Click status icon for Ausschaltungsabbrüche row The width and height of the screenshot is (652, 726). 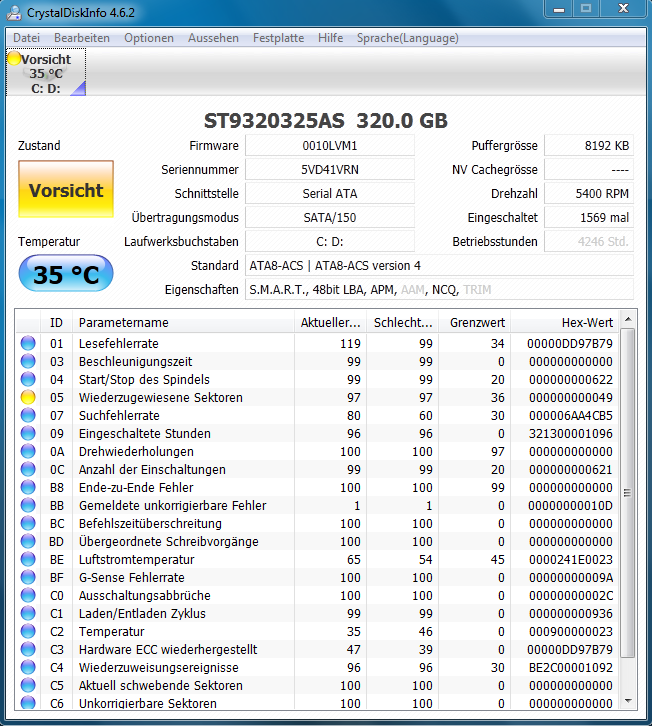(28, 595)
